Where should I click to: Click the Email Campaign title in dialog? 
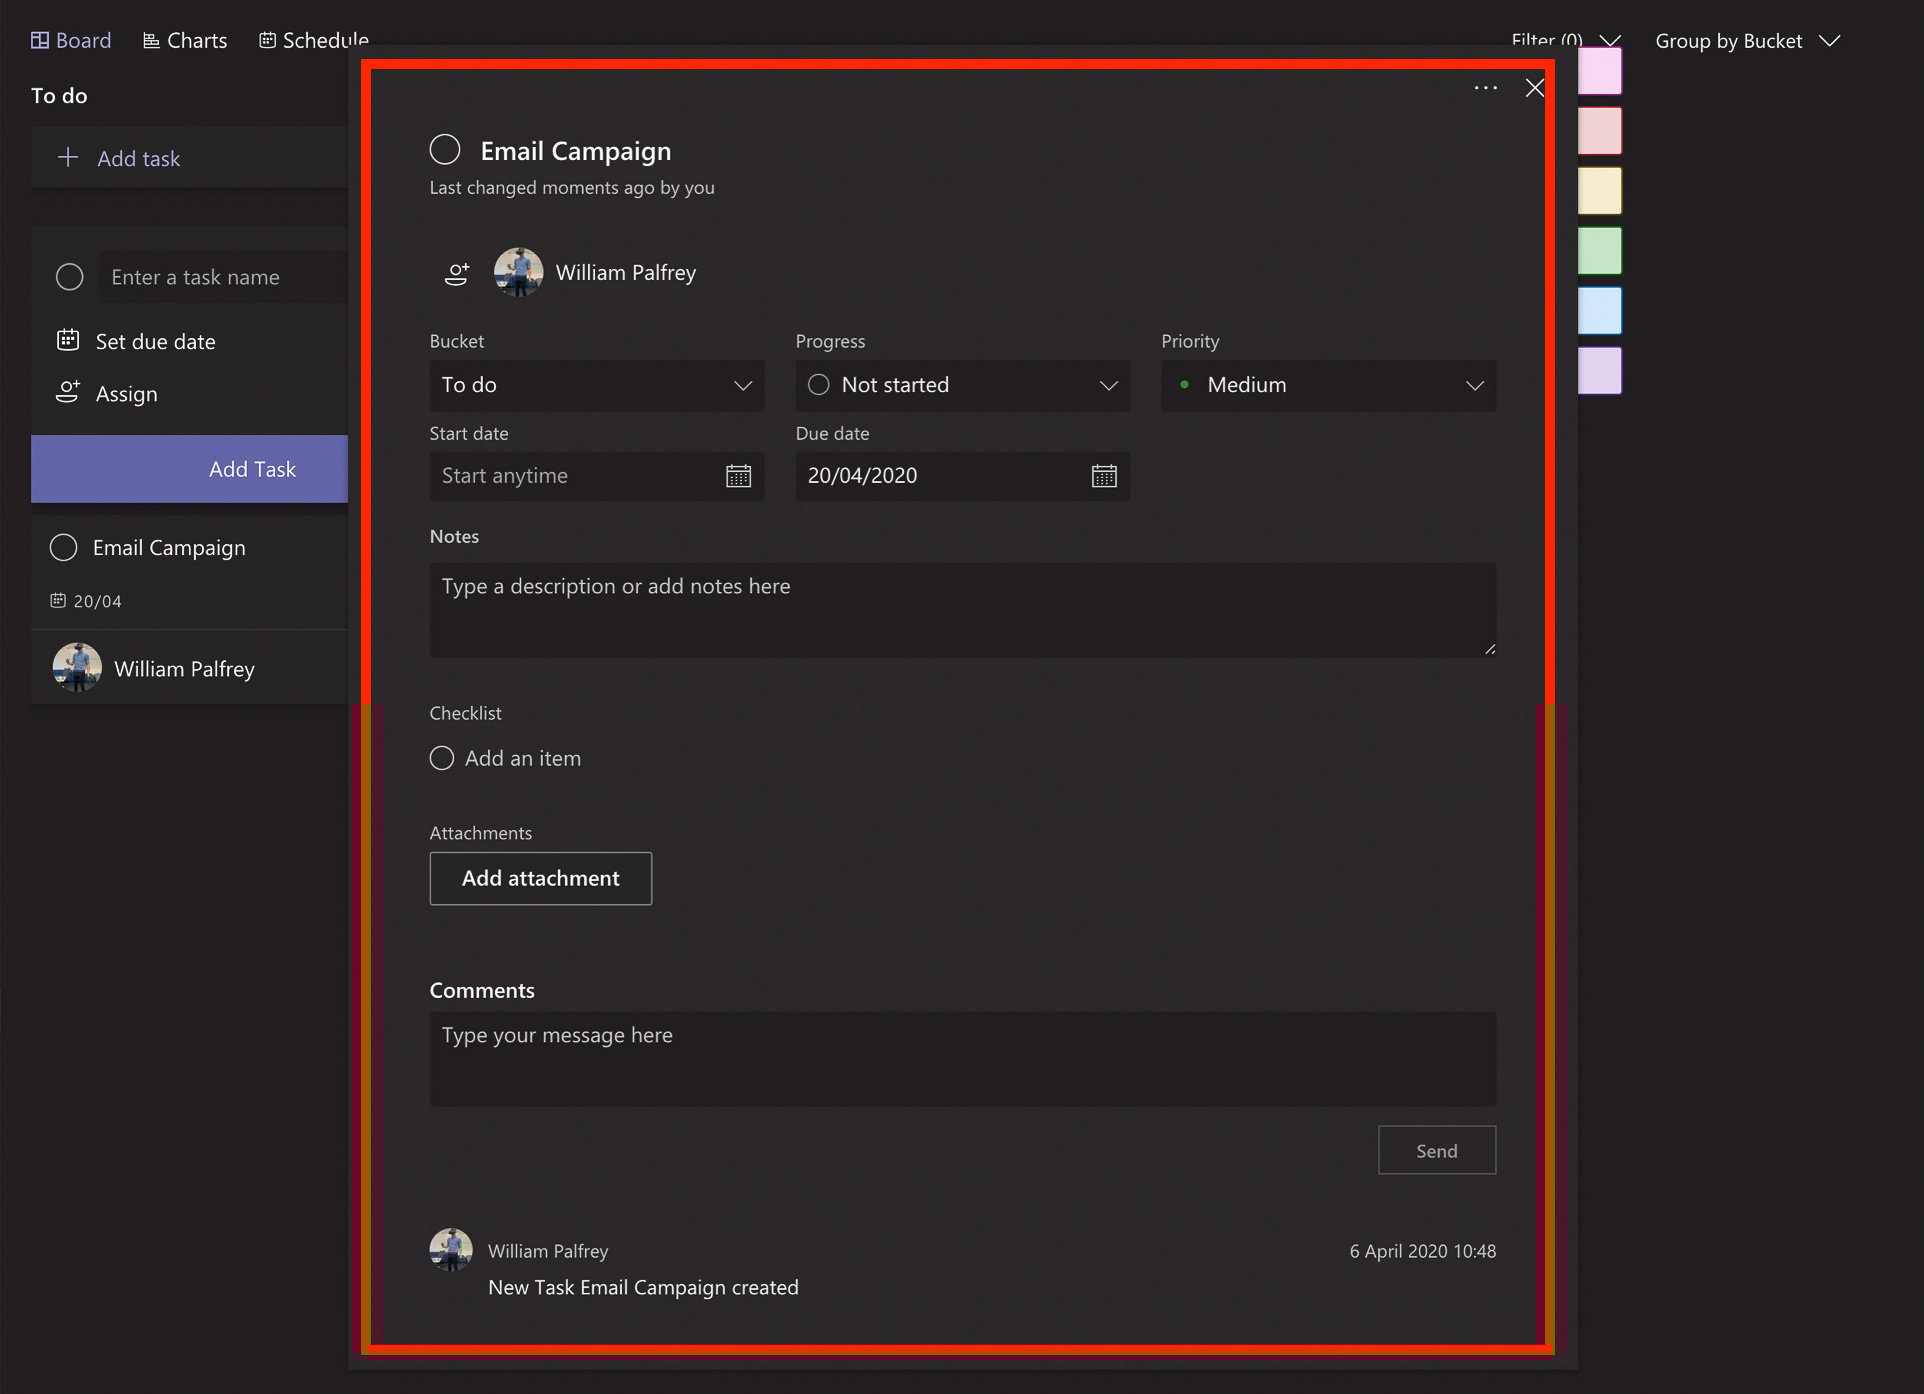click(x=576, y=151)
